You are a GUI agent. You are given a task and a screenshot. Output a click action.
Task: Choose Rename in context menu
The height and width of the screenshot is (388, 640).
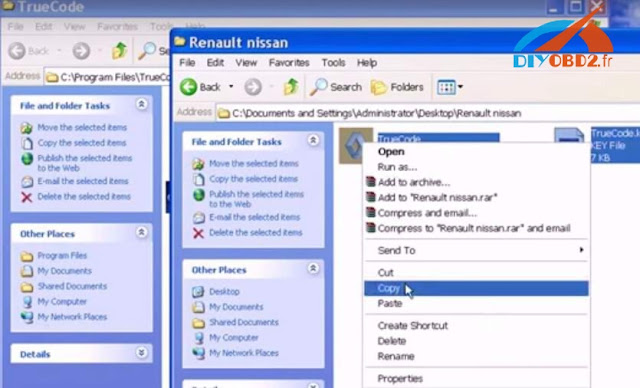(x=476, y=357)
